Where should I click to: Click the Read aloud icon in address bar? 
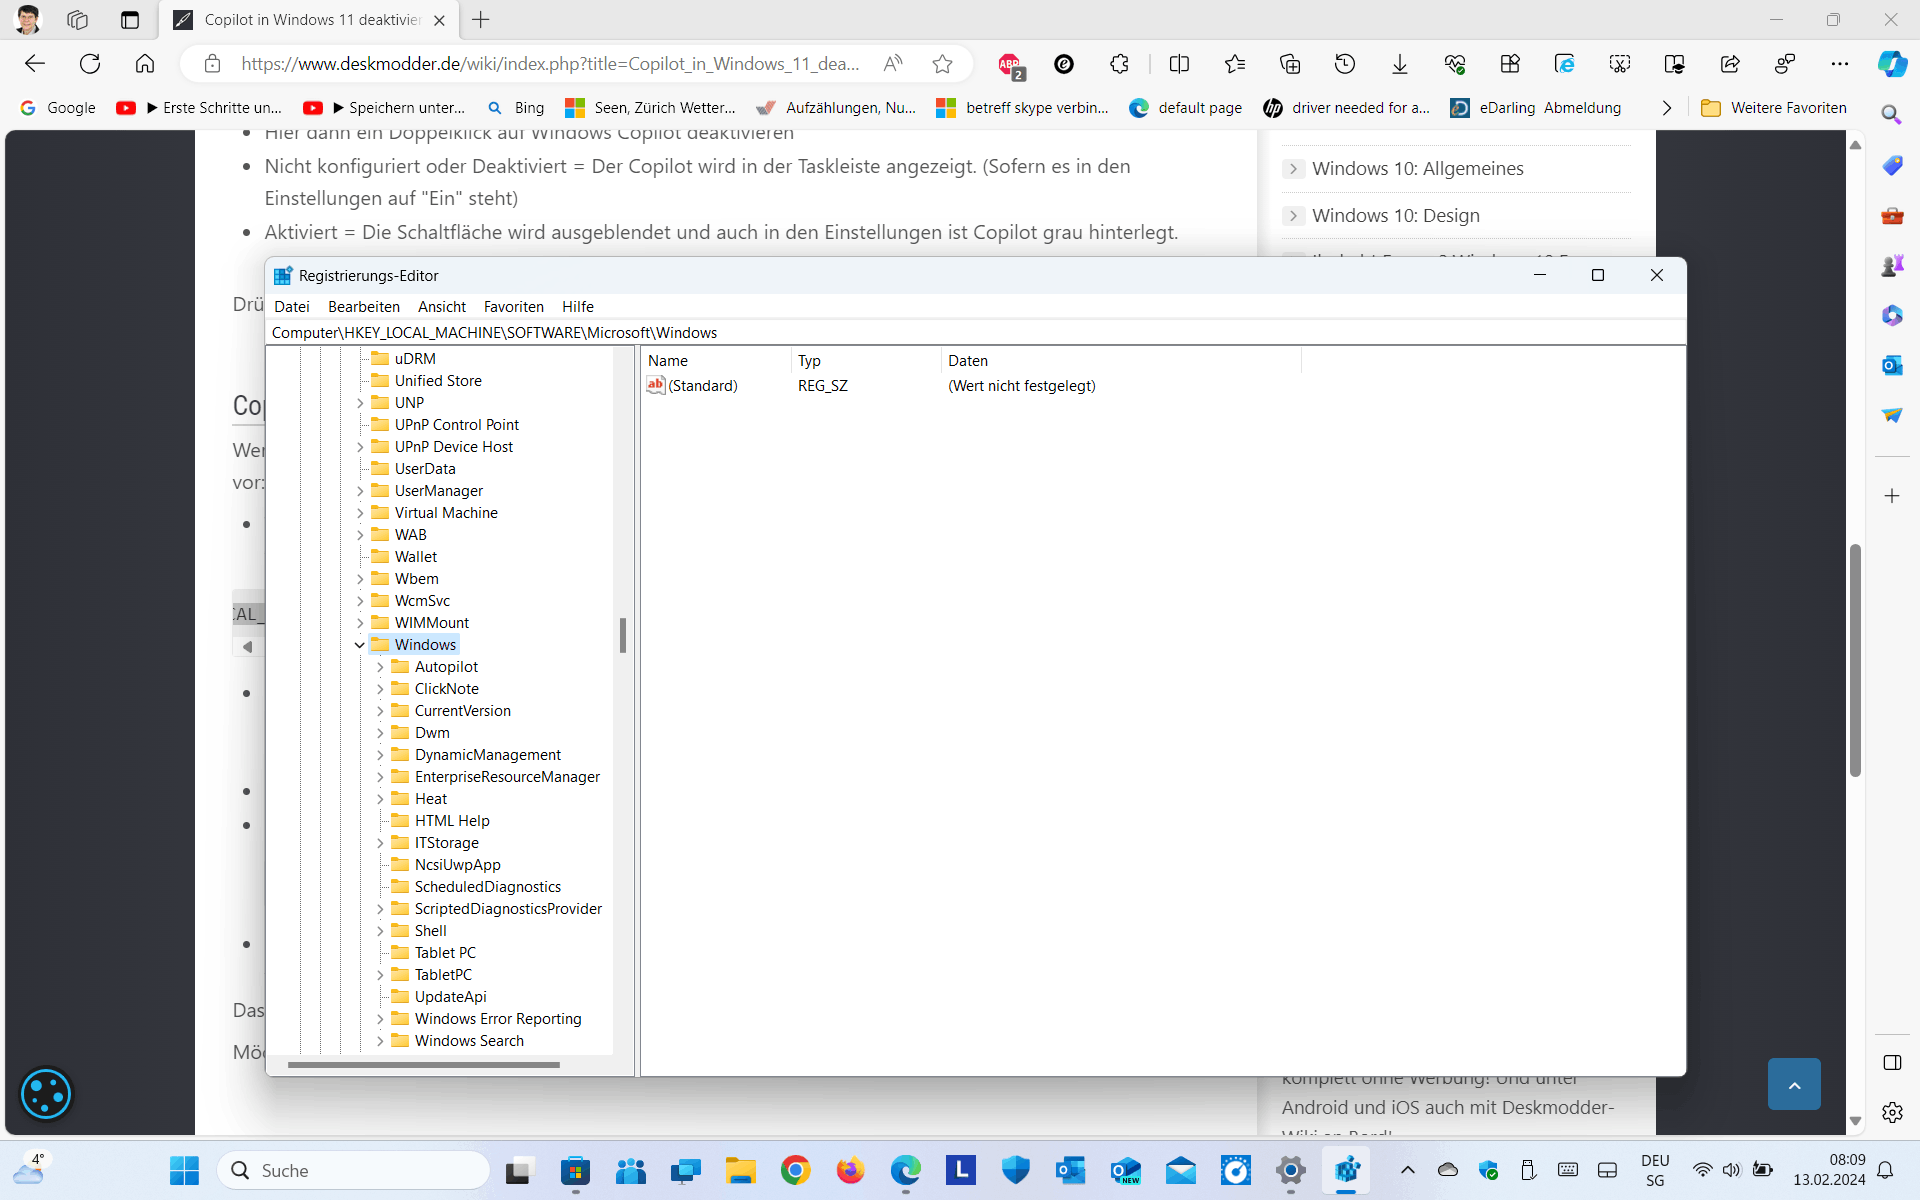(893, 64)
